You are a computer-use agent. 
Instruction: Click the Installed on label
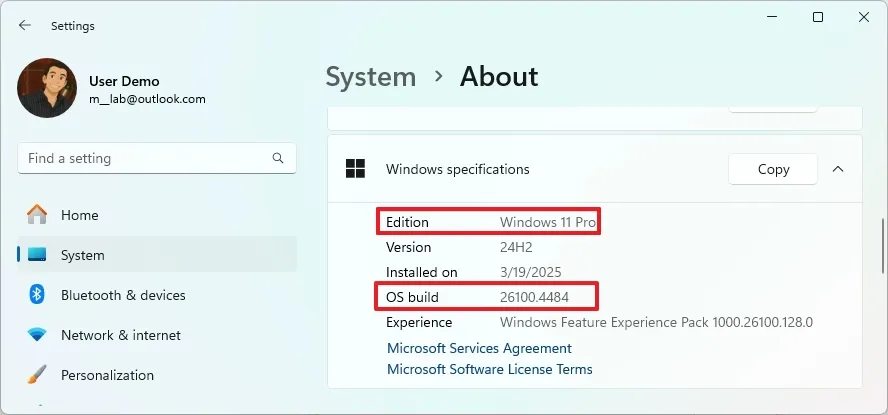click(421, 272)
